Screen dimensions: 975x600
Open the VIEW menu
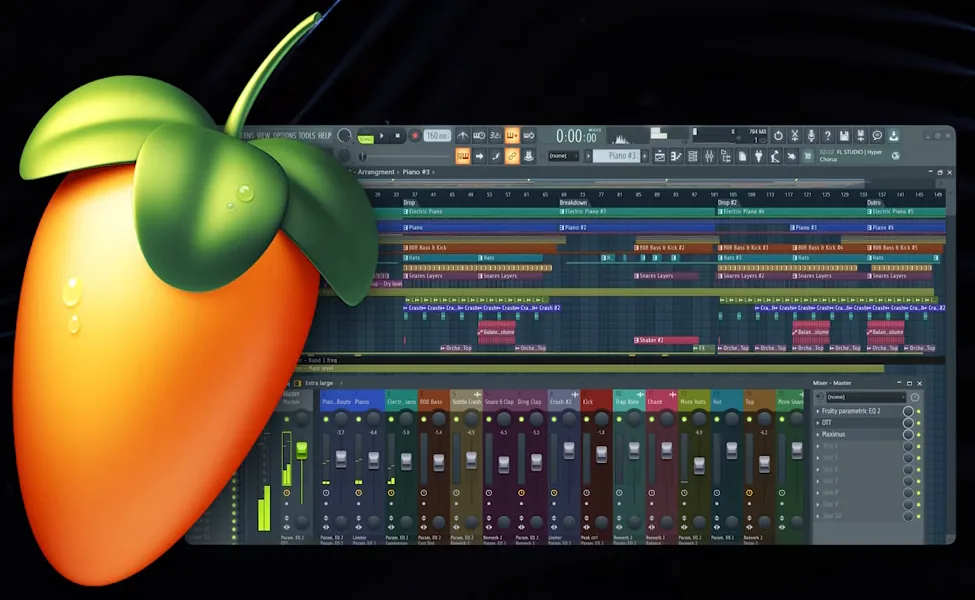pyautogui.click(x=264, y=136)
